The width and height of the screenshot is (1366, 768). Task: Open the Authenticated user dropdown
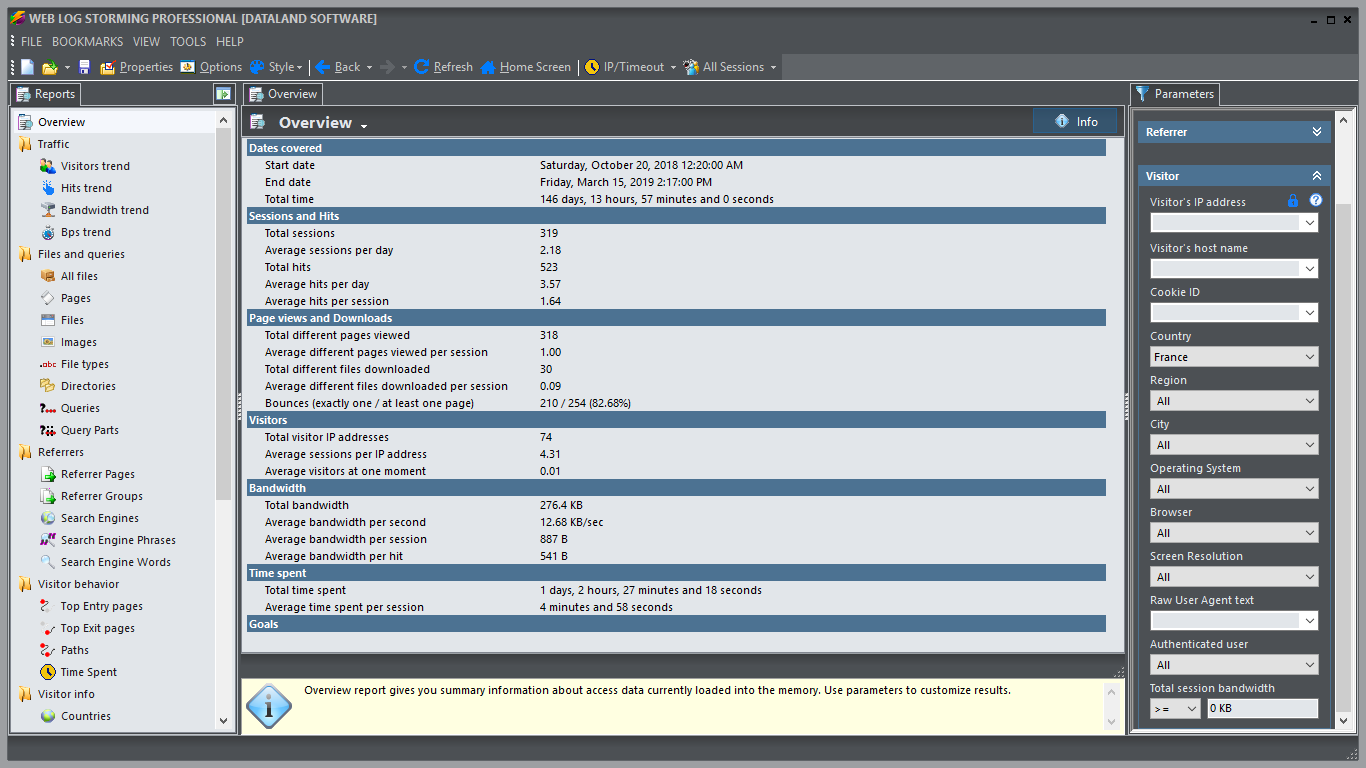click(x=1234, y=665)
